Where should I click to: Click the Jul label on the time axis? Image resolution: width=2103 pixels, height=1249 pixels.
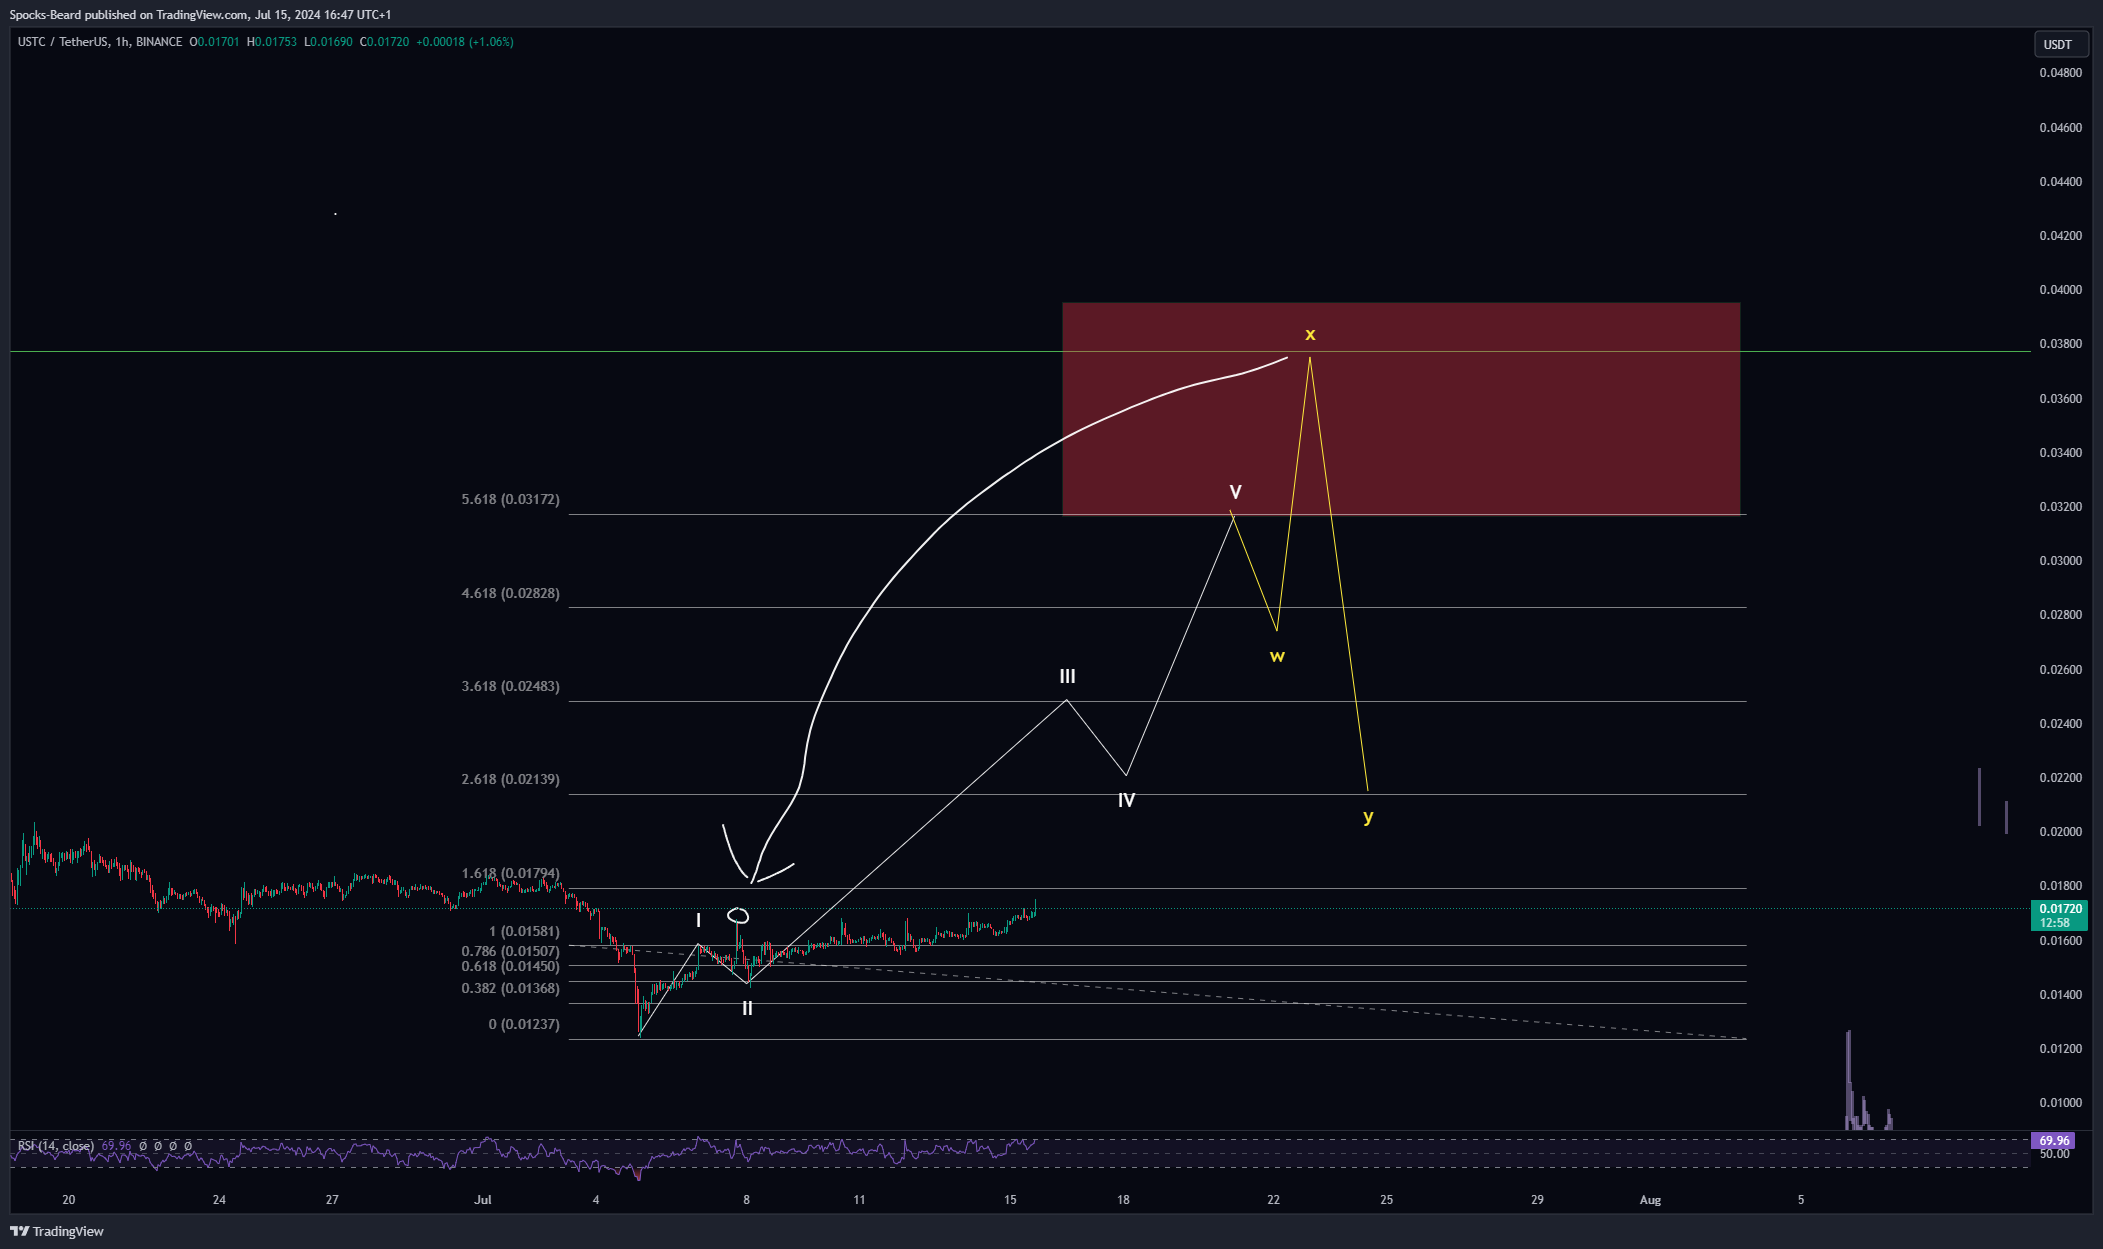click(x=483, y=1200)
